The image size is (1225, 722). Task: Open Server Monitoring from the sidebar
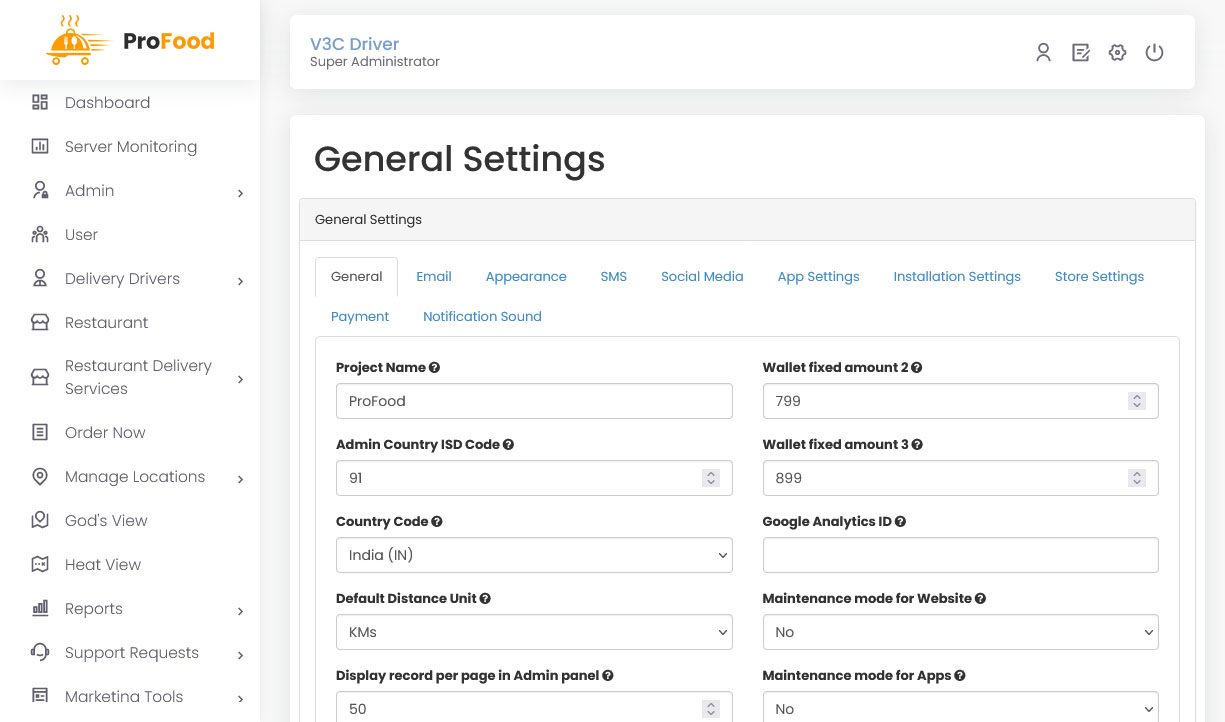130,147
